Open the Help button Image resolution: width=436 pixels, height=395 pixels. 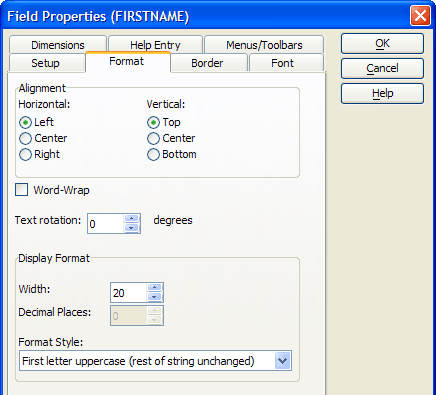[382, 93]
